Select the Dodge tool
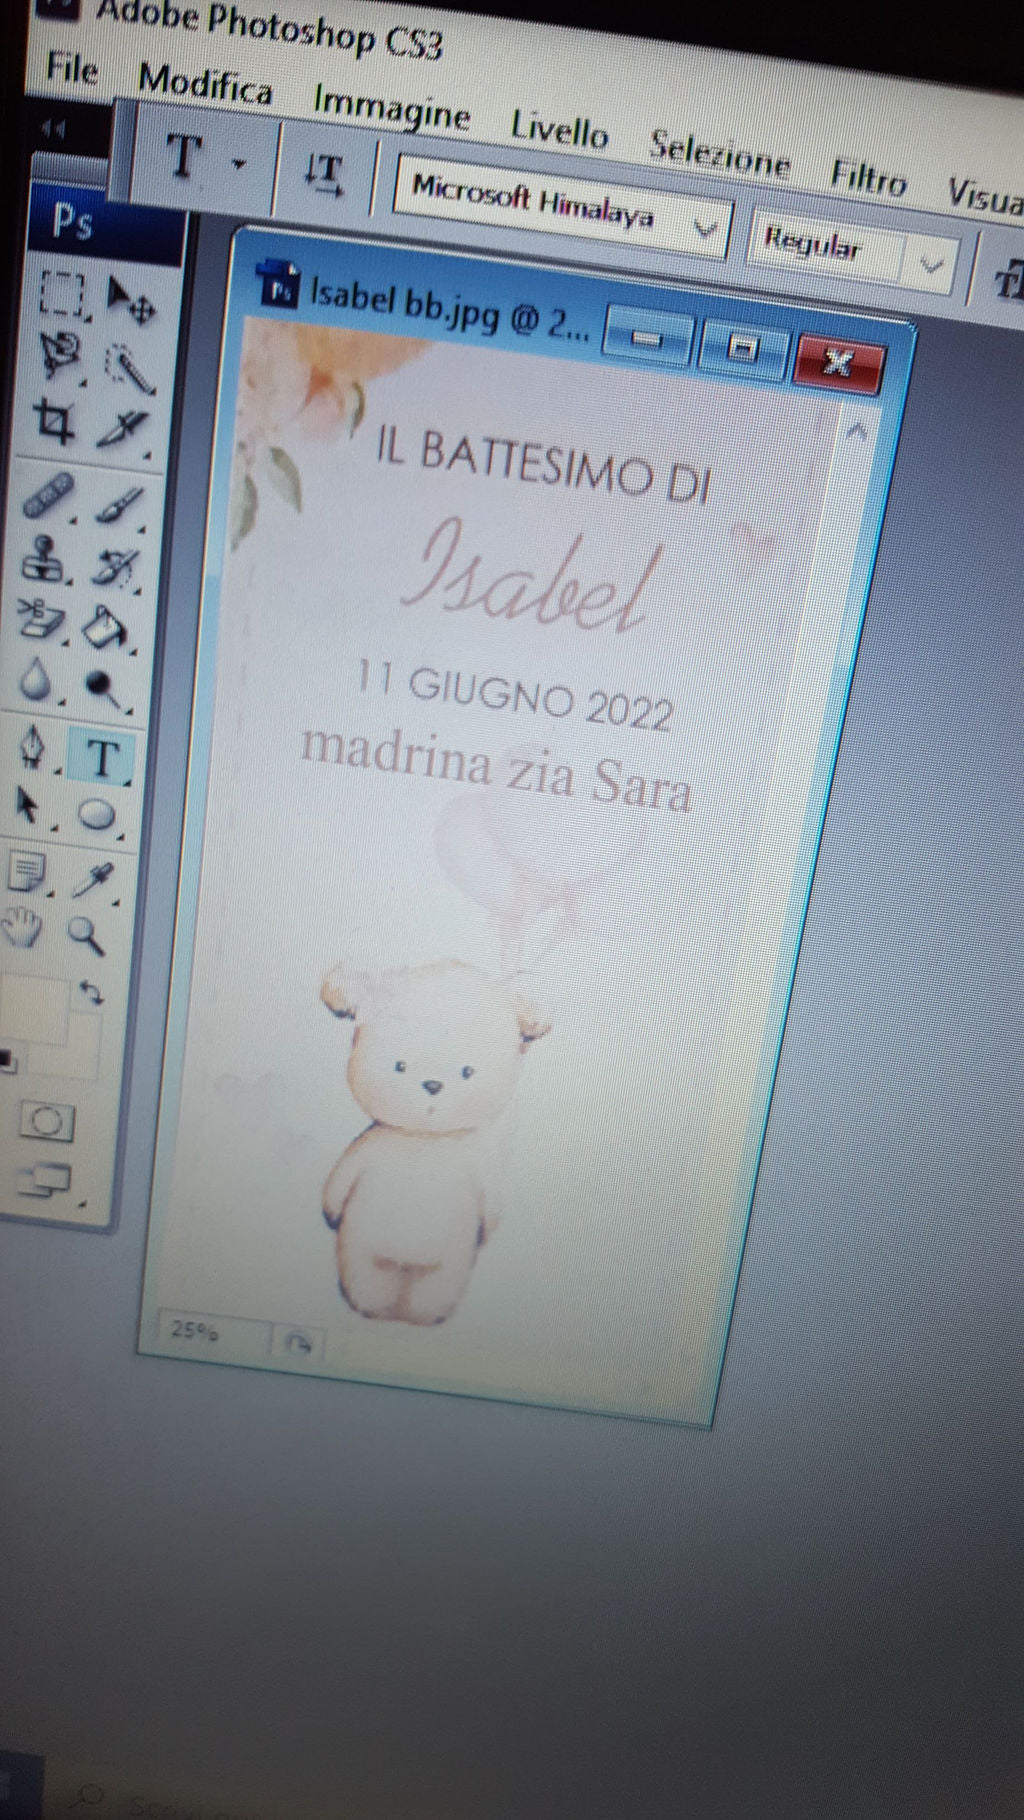Viewport: 1024px width, 1820px height. [103, 689]
